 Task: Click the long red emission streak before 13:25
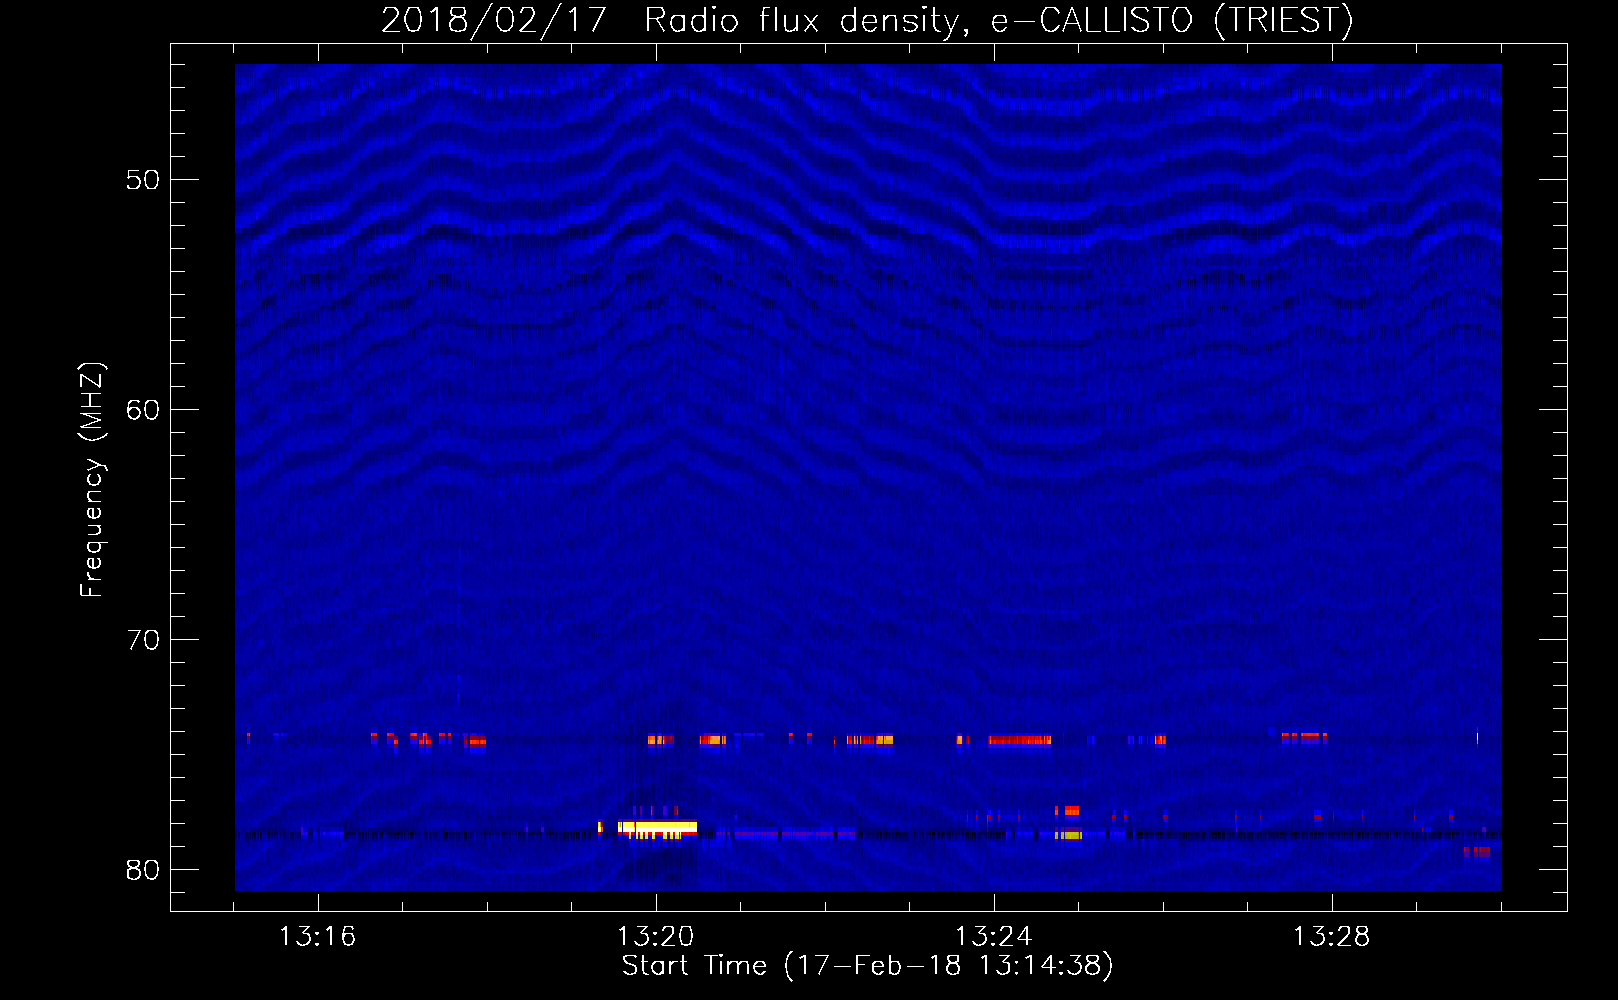pyautogui.click(x=1020, y=740)
